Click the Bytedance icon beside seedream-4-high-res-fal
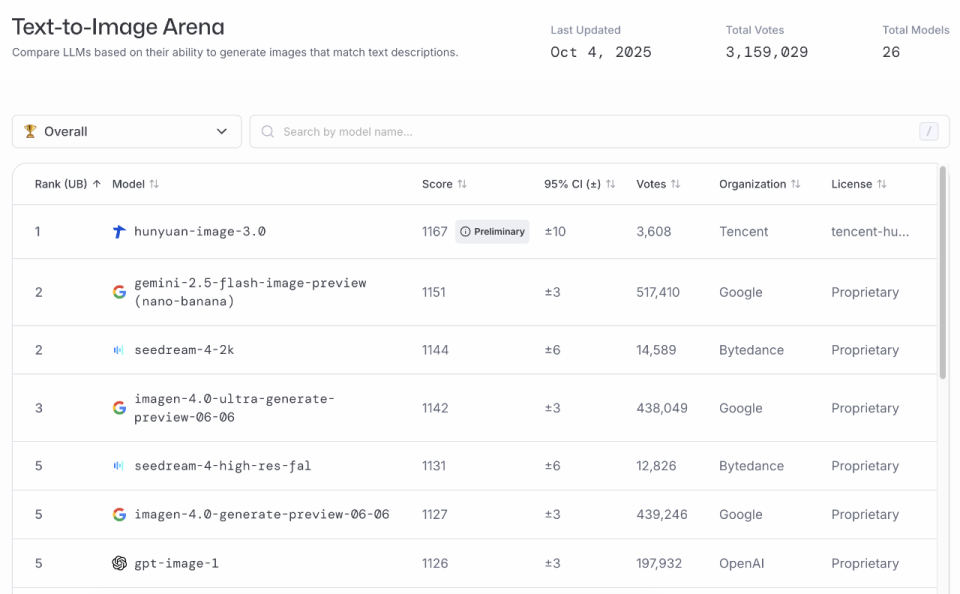The width and height of the screenshot is (960, 594). pos(119,466)
